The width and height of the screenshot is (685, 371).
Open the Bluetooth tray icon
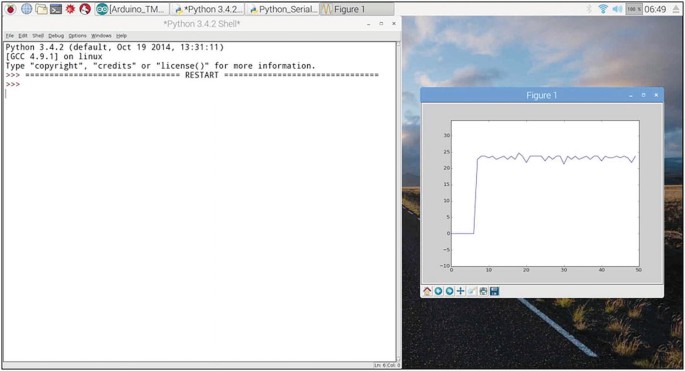point(589,9)
